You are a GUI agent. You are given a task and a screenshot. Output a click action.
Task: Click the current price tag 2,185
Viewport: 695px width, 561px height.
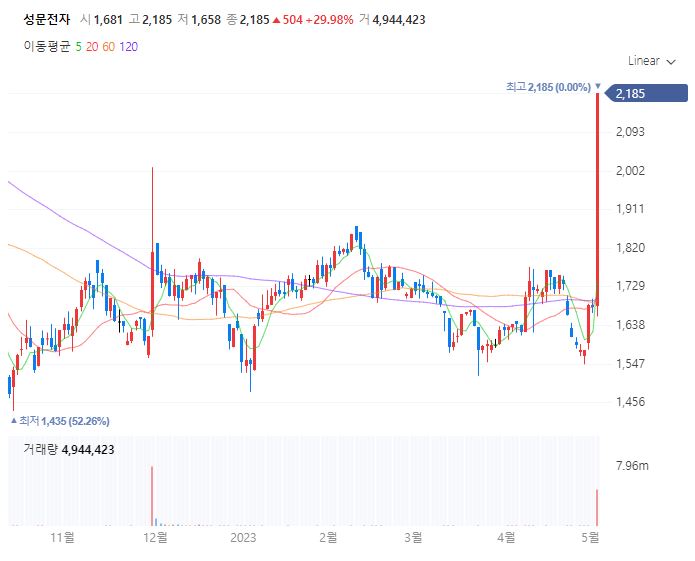647,94
